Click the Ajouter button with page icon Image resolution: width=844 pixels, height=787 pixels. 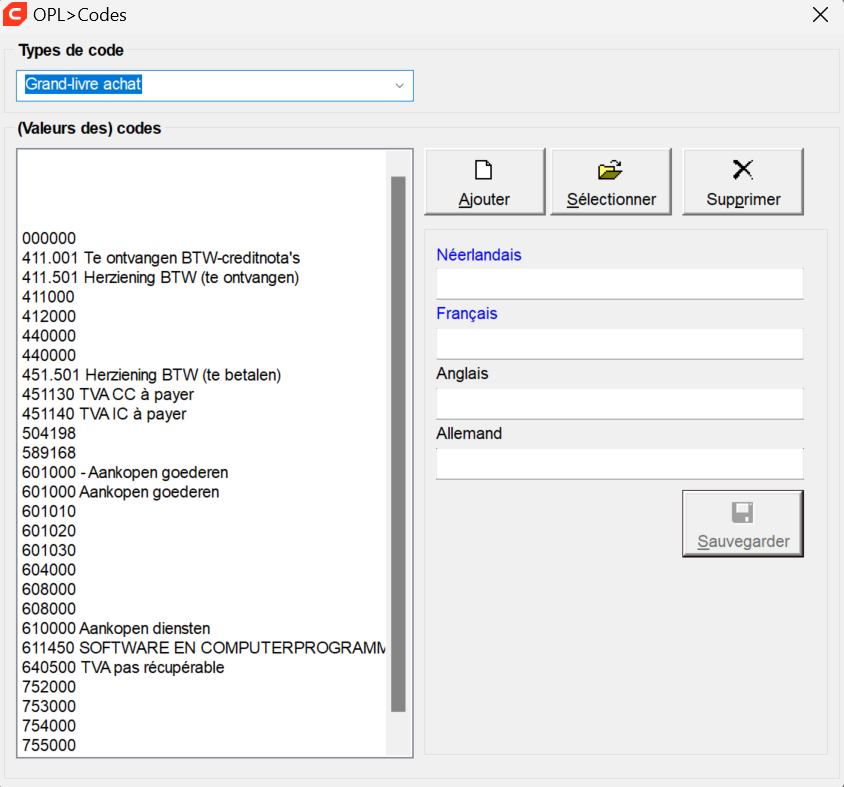pos(484,182)
